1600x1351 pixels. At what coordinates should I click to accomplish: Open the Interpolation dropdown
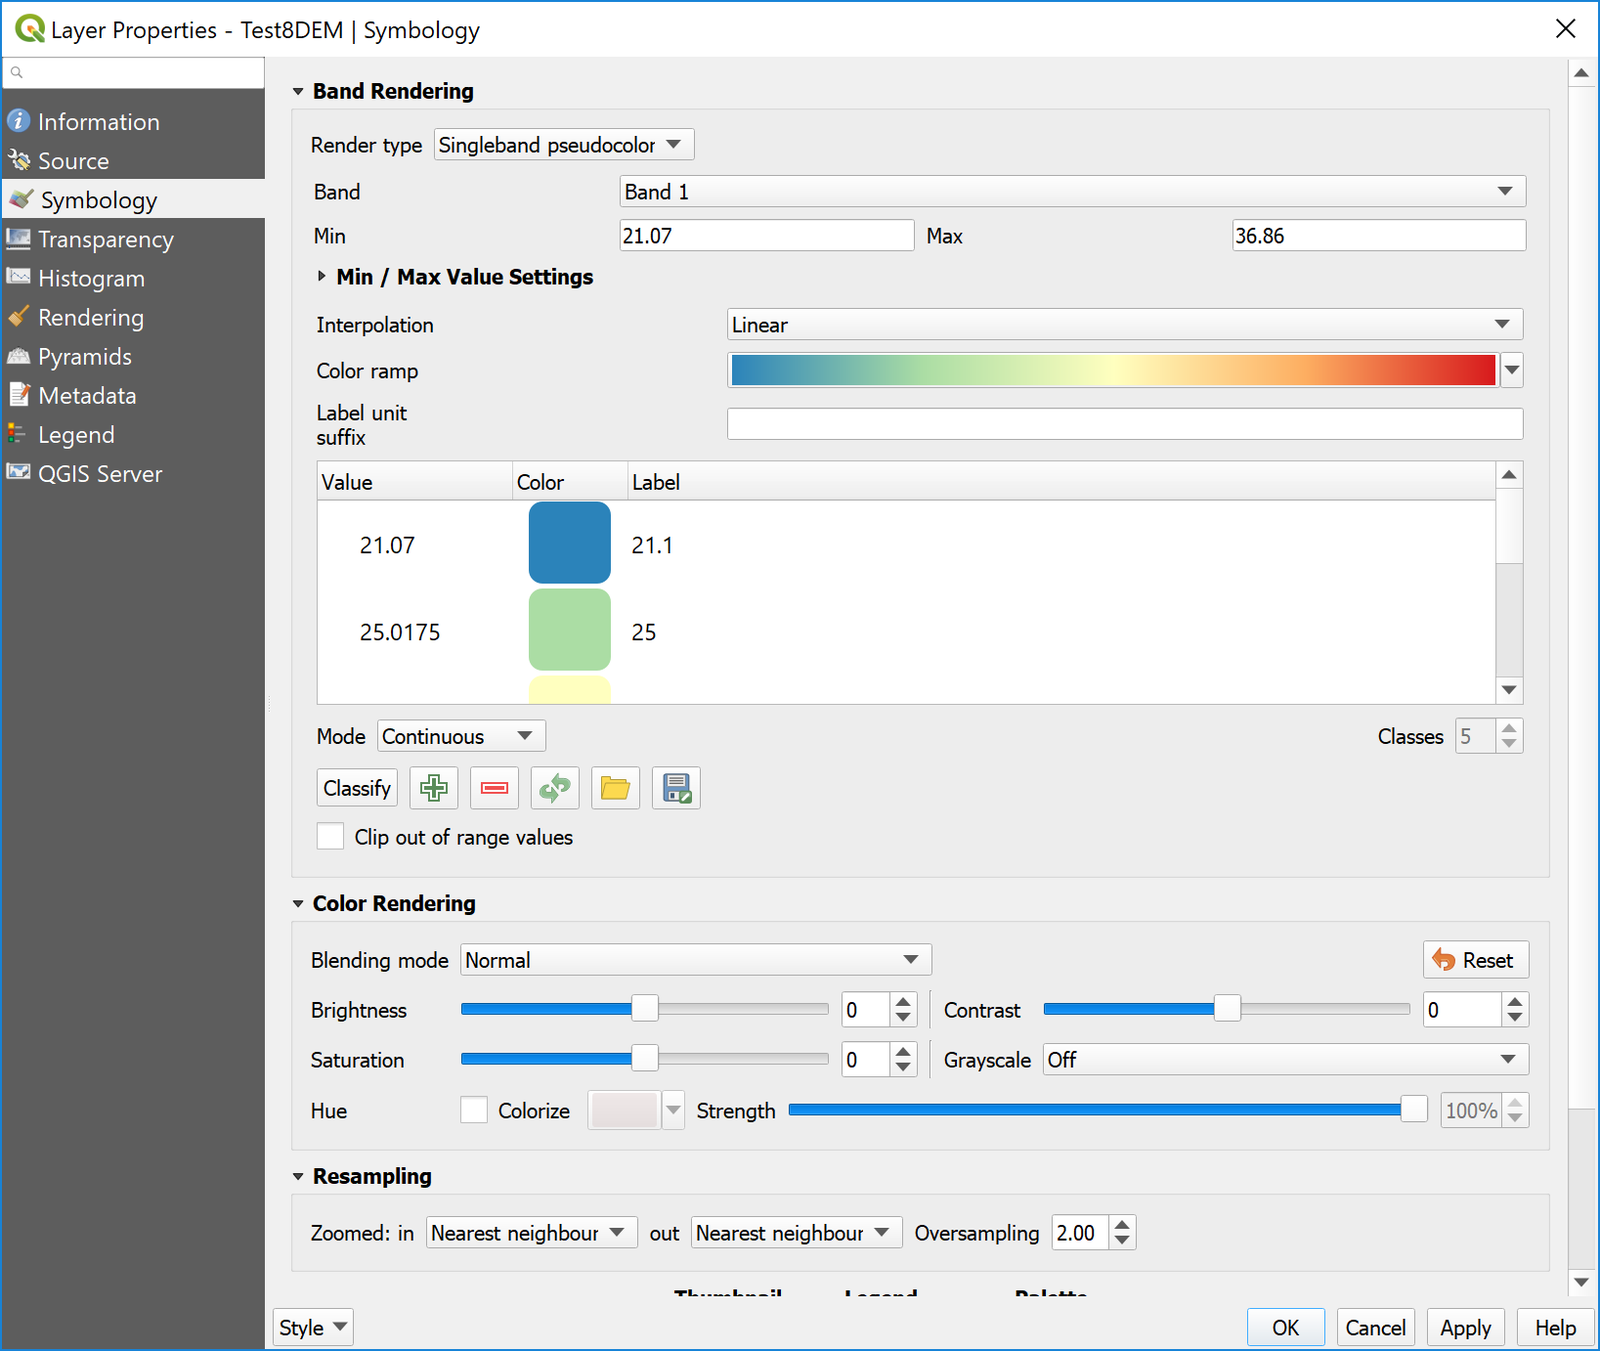(x=1124, y=325)
